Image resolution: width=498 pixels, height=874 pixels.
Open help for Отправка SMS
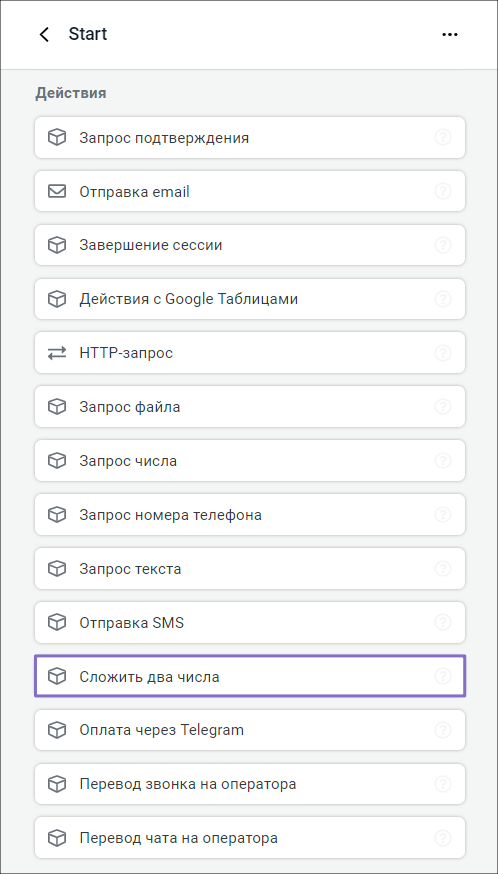click(443, 622)
